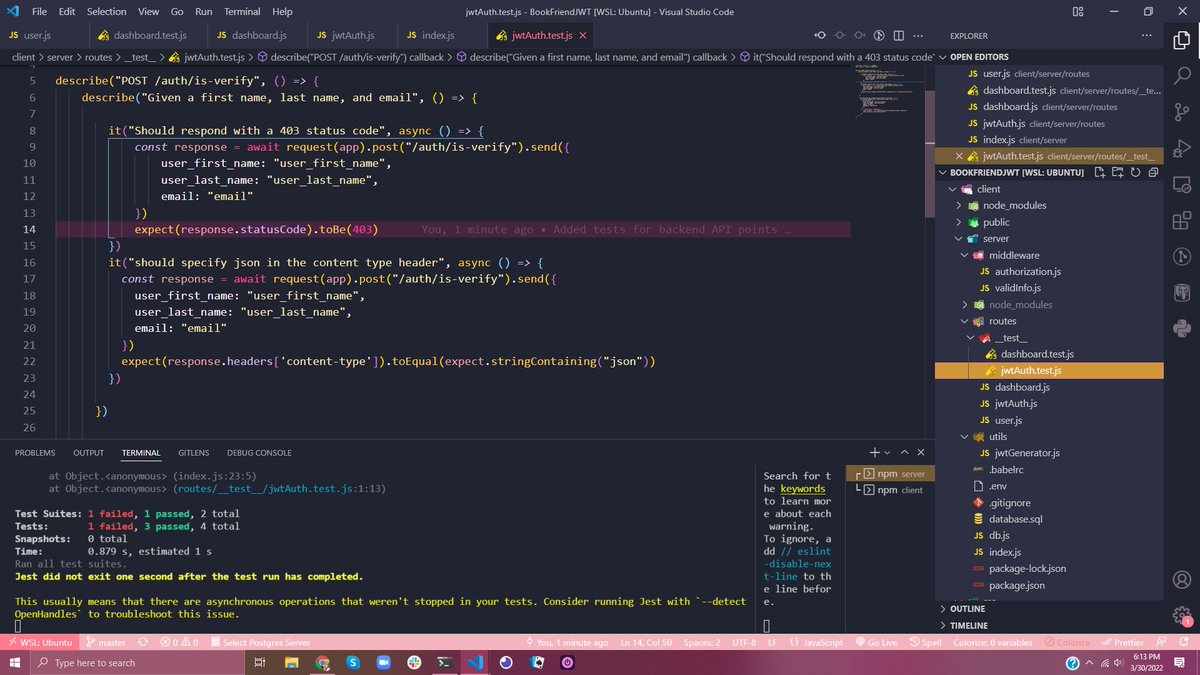This screenshot has width=1200, height=675.
Task: Refresh the Explorer file tree
Action: pyautogui.click(x=1135, y=172)
